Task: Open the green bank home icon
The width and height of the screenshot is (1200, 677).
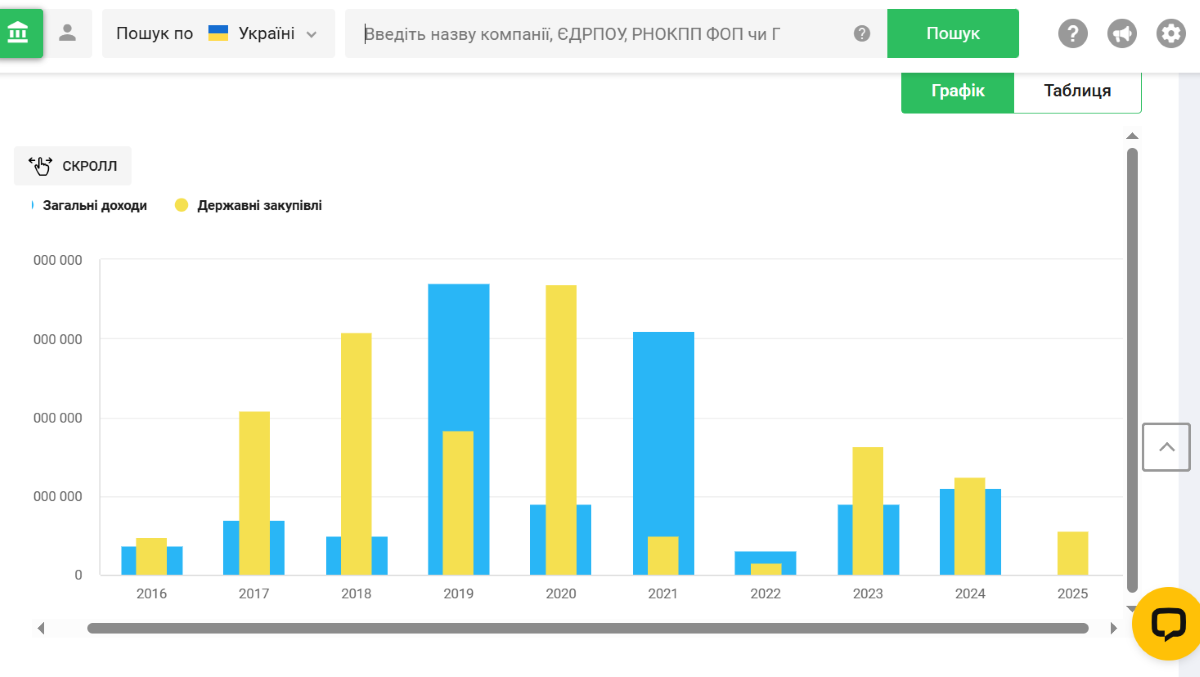Action: (x=20, y=33)
